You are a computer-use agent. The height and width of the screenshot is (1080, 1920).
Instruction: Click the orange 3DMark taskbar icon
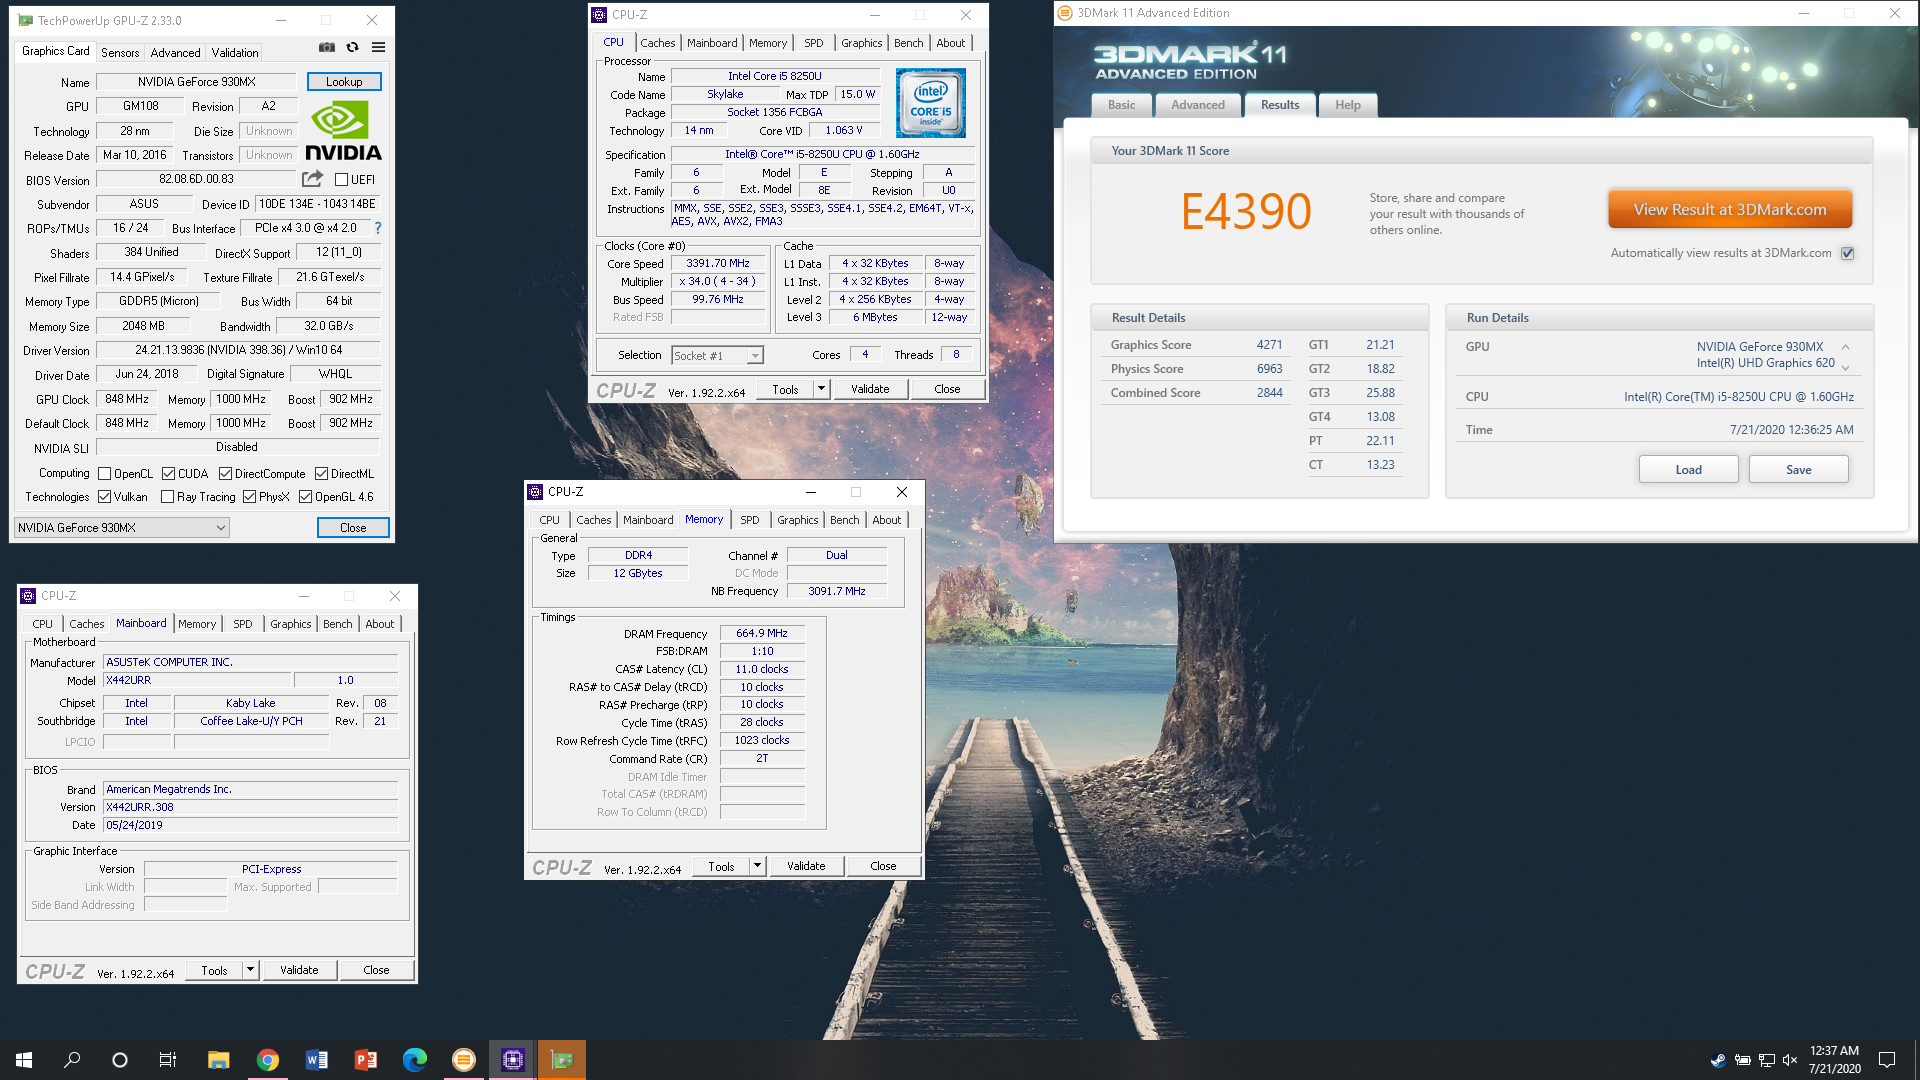pyautogui.click(x=463, y=1060)
